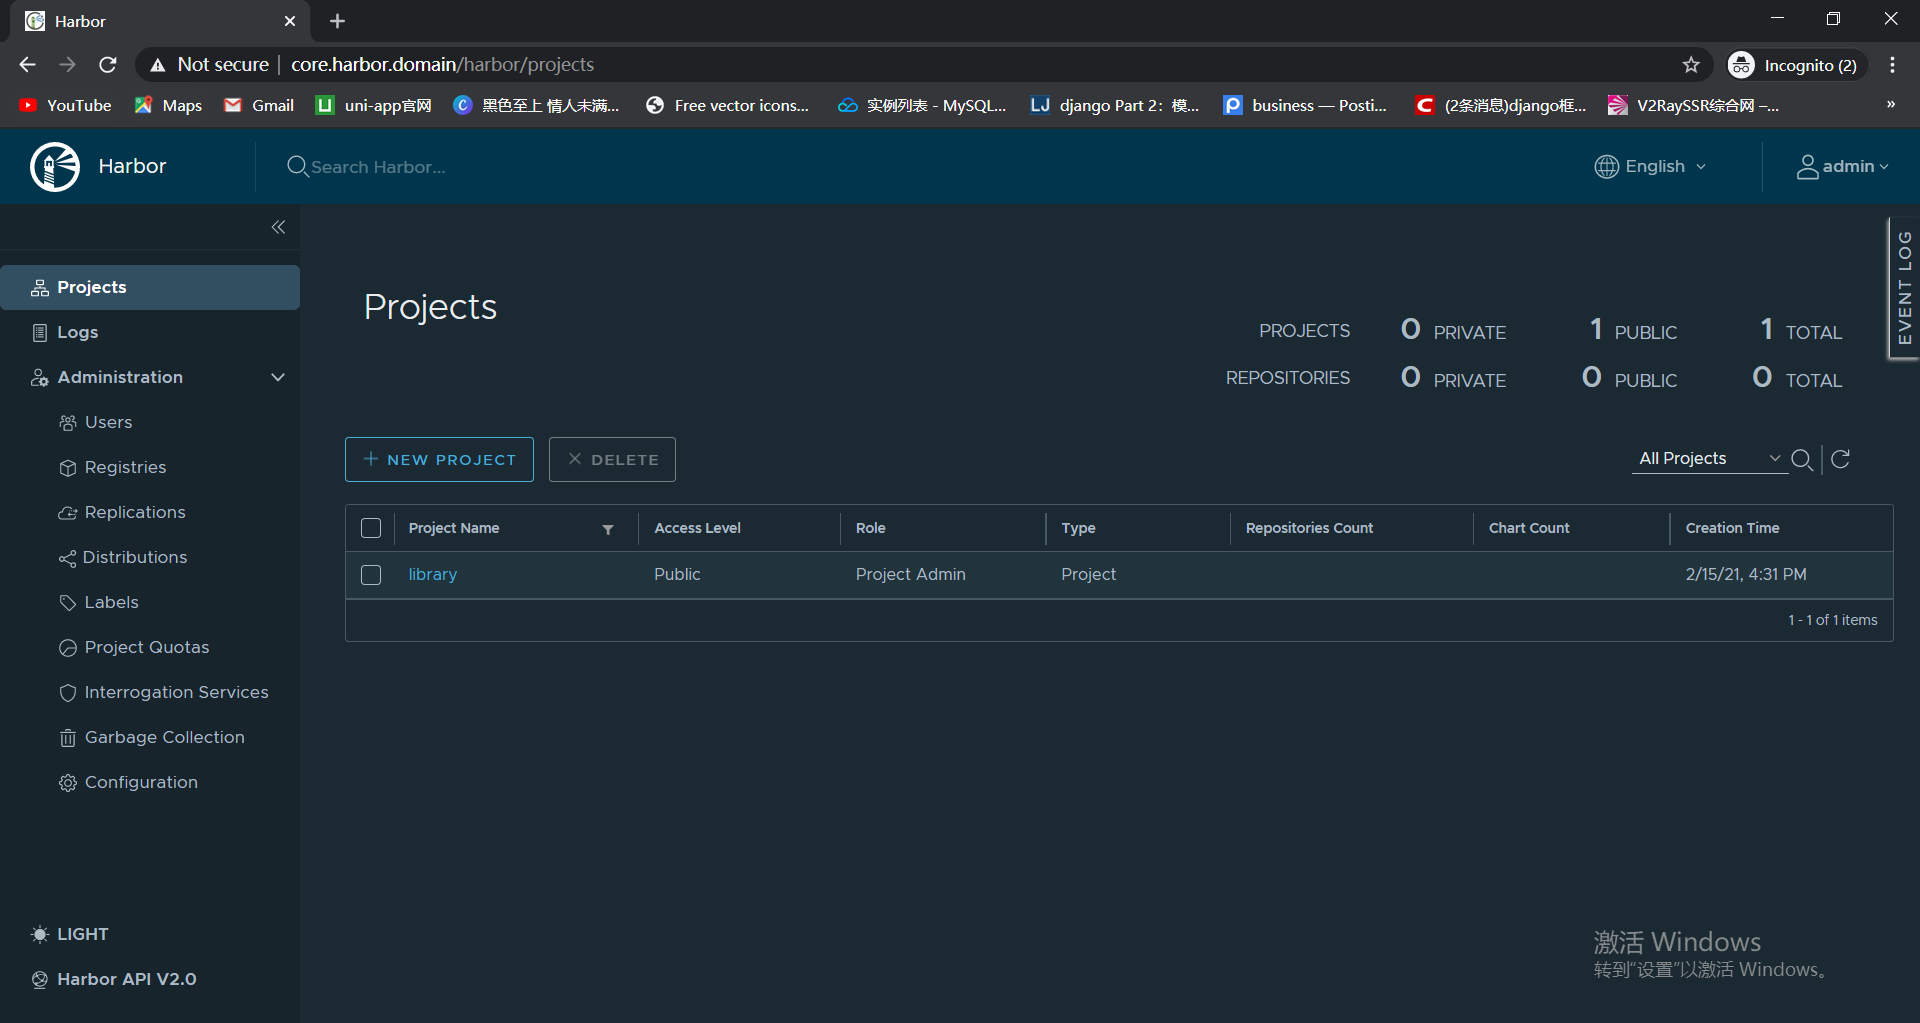Click the Harbor logo icon
Screen dimensions: 1920x1023
pos(55,166)
